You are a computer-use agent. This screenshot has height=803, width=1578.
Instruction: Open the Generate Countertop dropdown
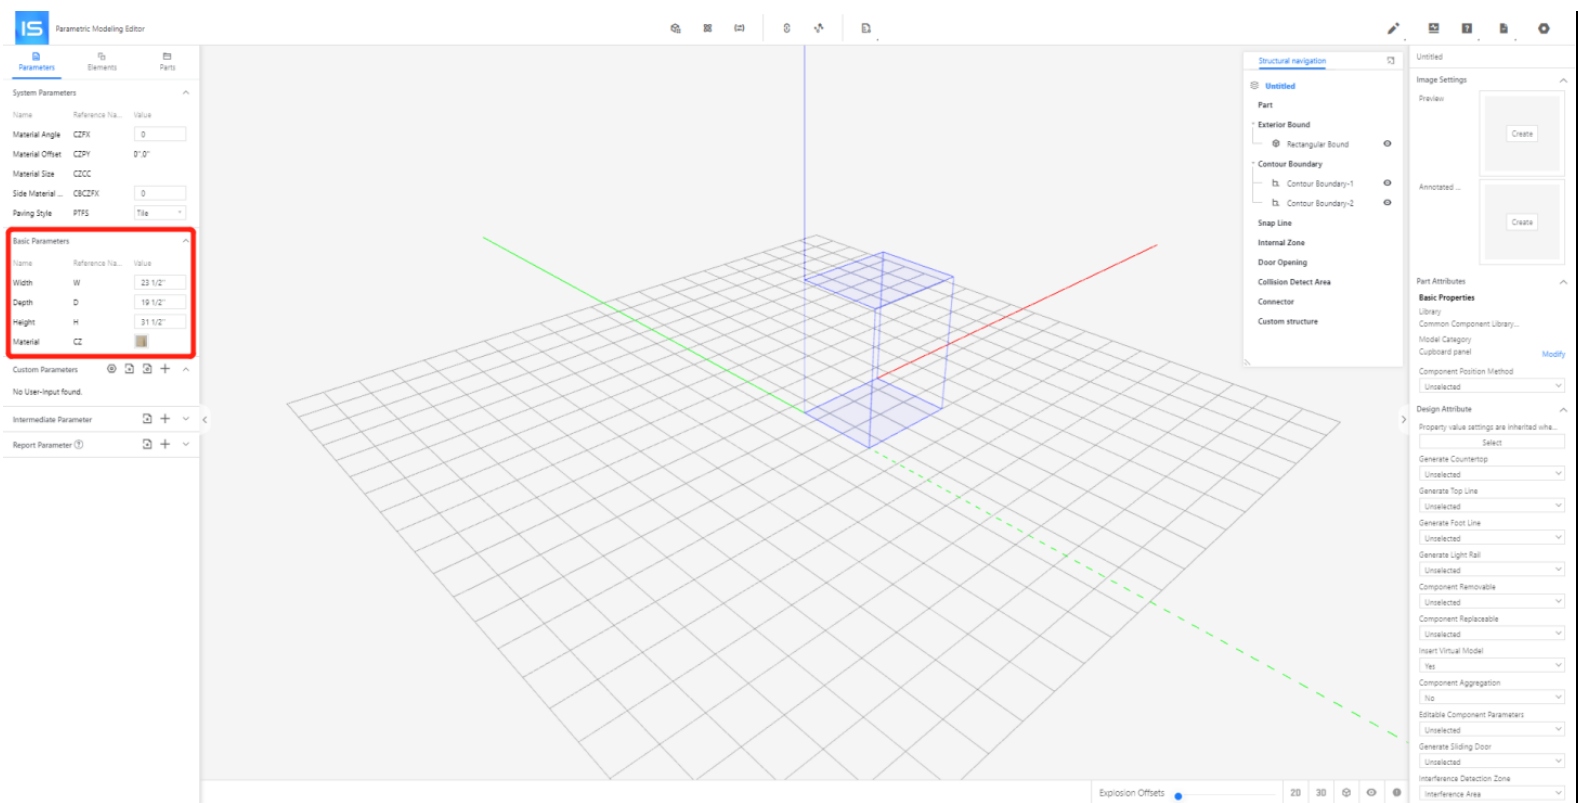point(1490,474)
